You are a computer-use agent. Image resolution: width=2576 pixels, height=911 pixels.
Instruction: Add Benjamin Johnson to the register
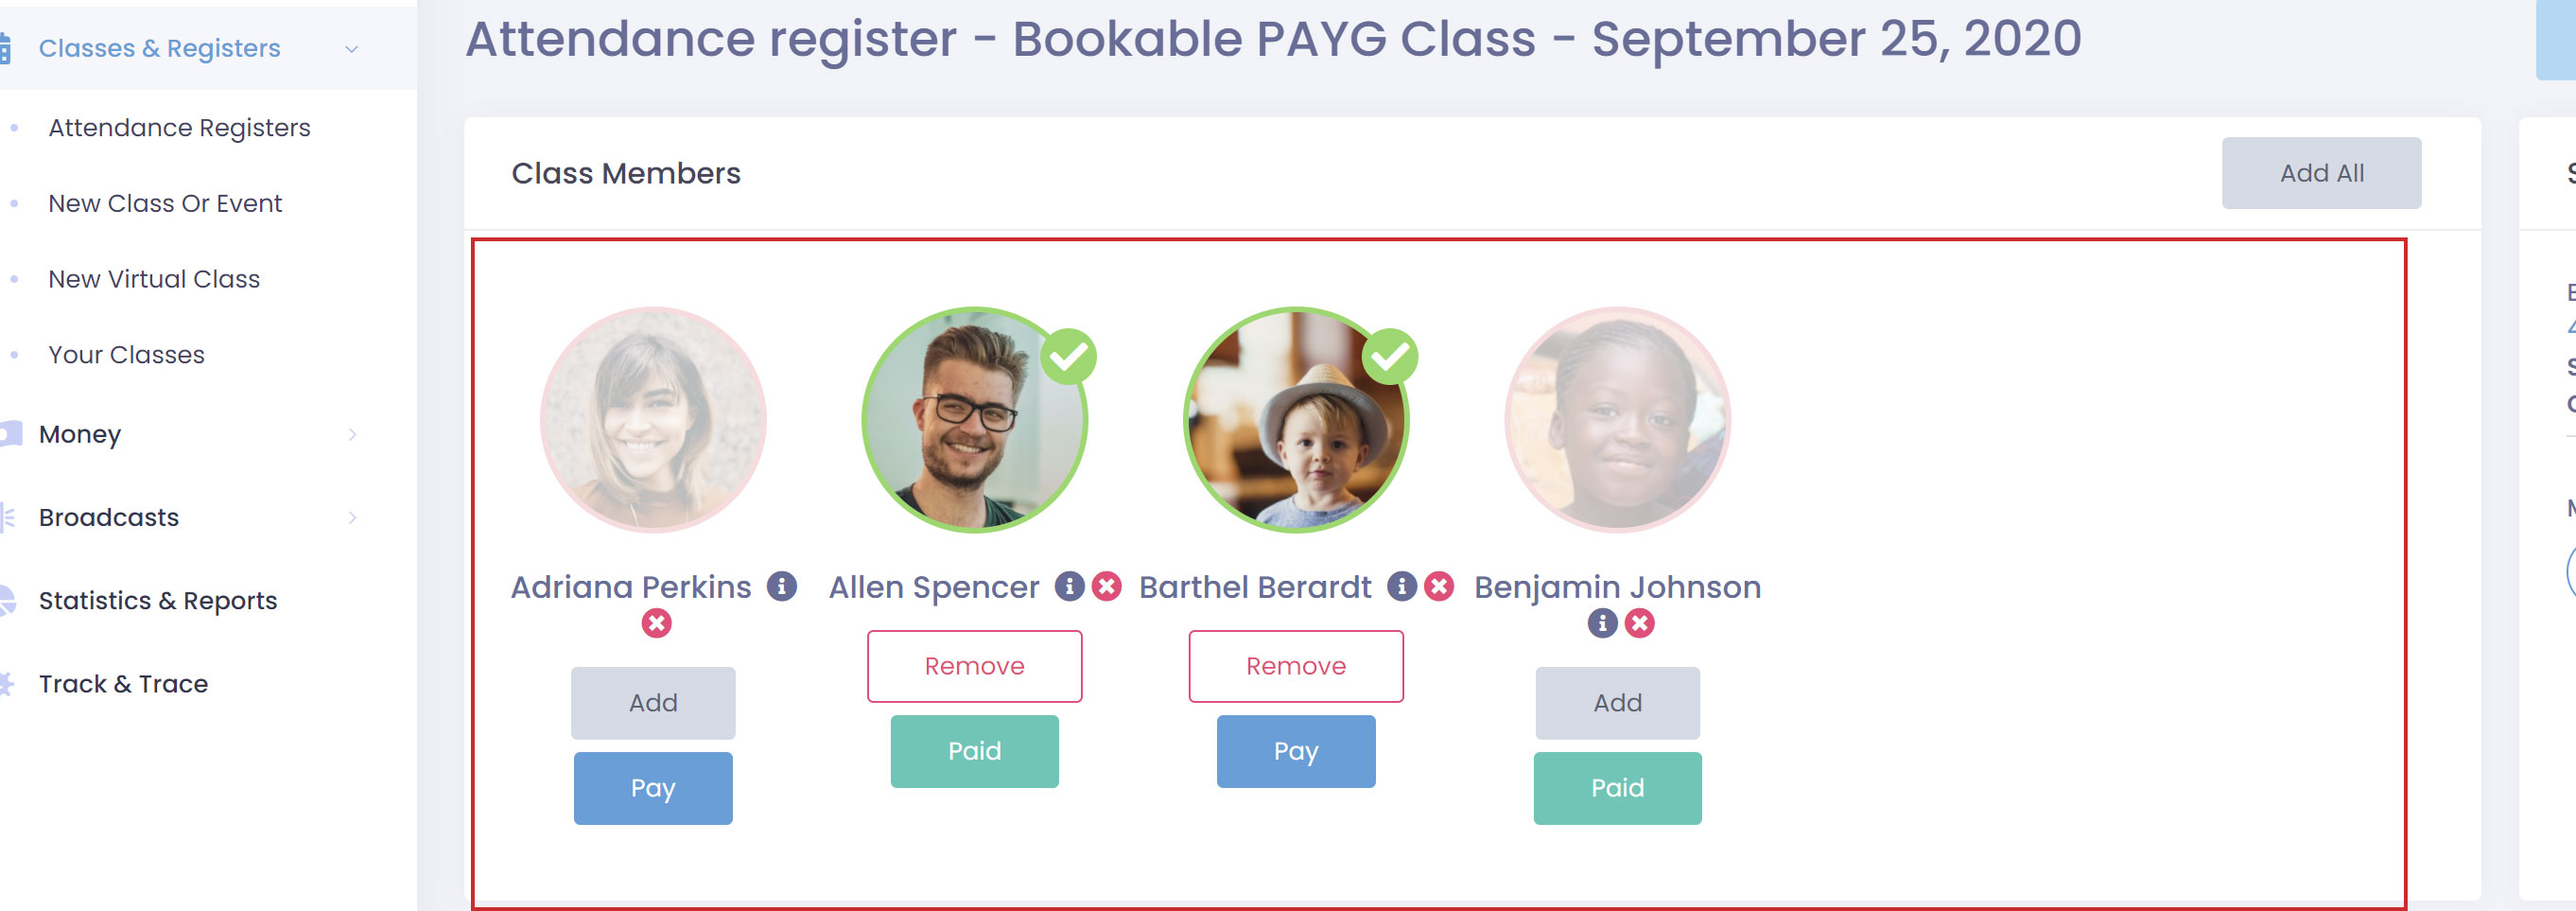point(1617,703)
